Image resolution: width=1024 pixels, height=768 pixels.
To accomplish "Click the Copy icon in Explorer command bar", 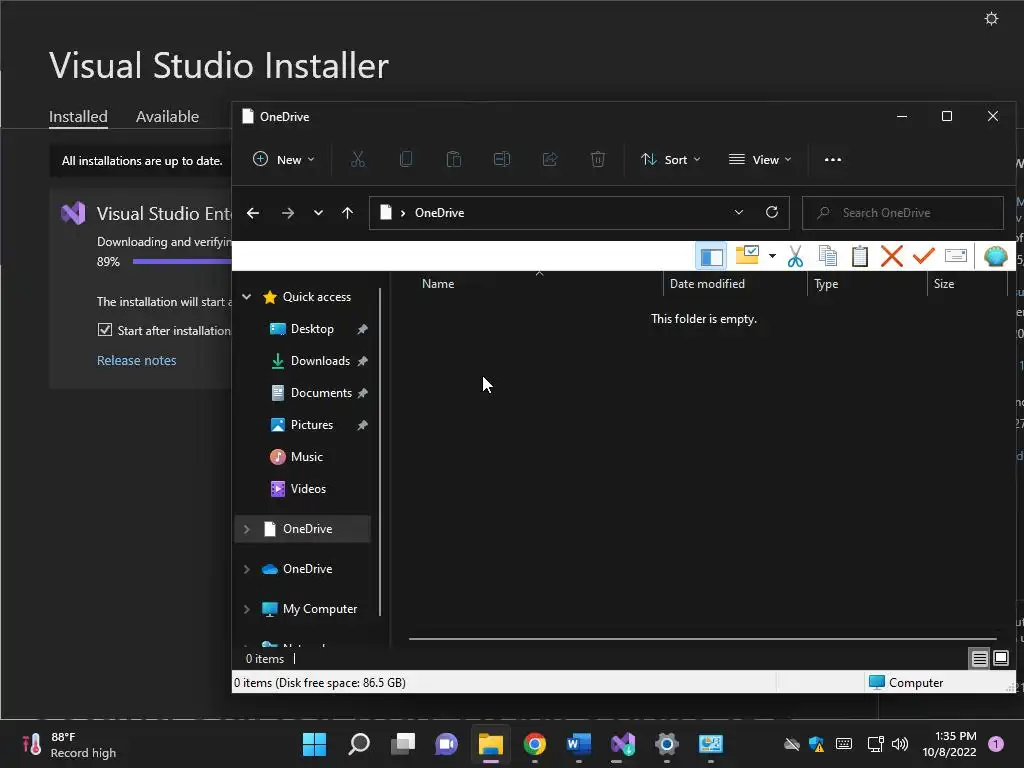I will [x=406, y=159].
